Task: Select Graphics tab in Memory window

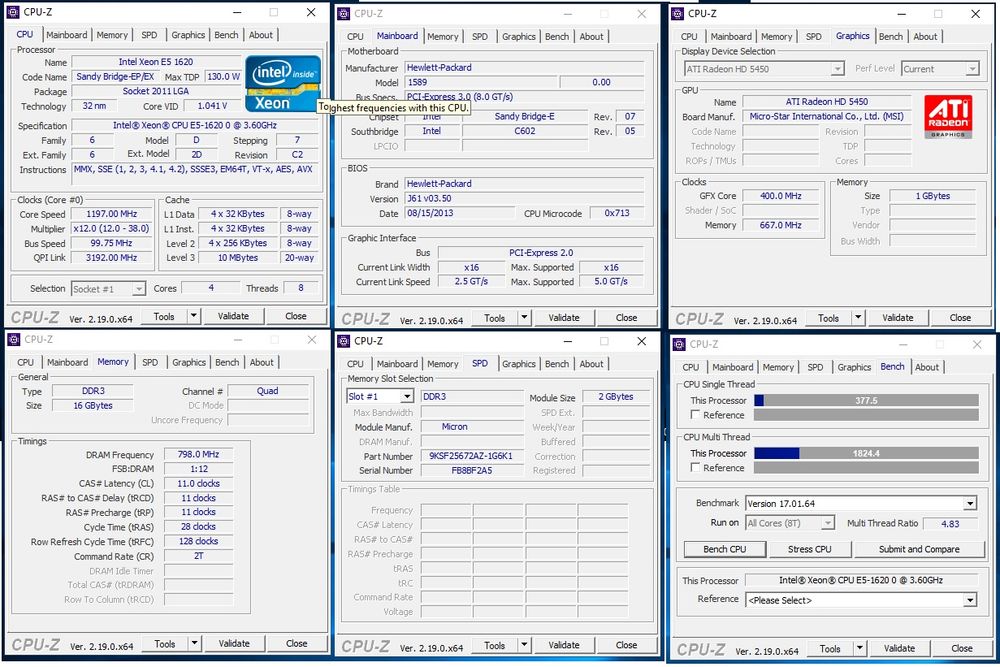Action: pos(189,362)
